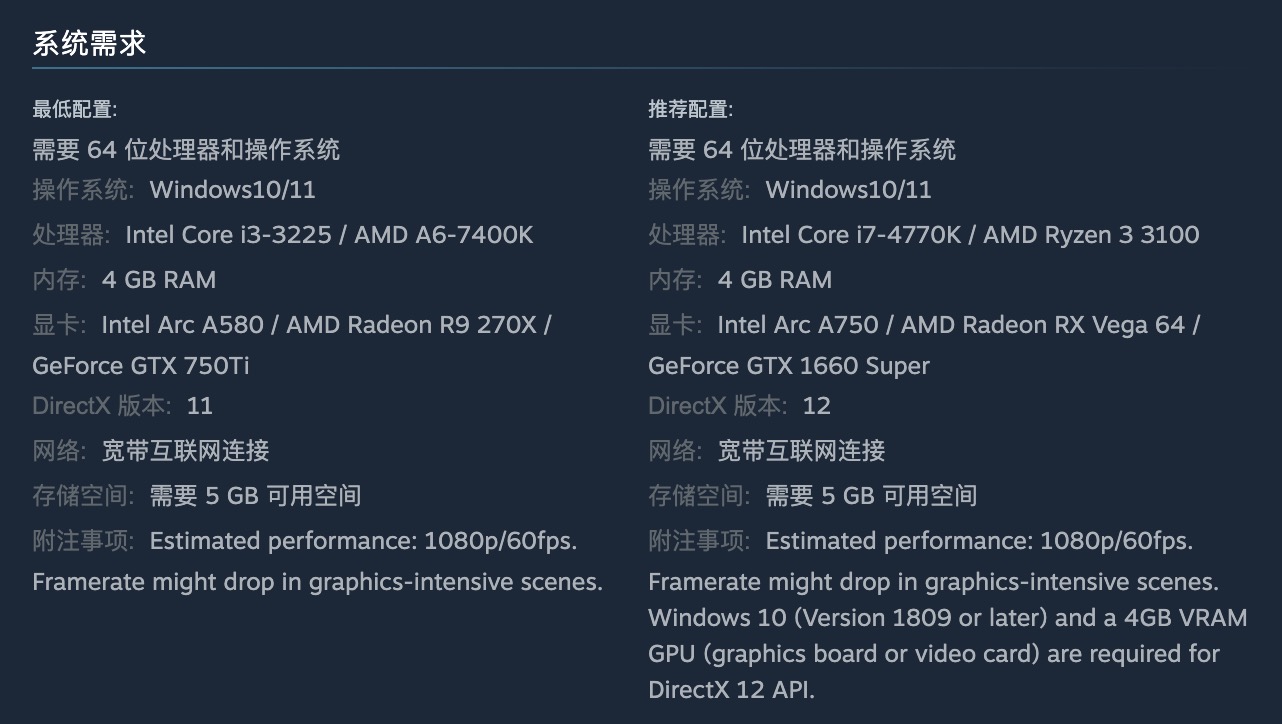Click the 推荐配置 column heading
Screen dimensions: 1282x724
[691, 109]
